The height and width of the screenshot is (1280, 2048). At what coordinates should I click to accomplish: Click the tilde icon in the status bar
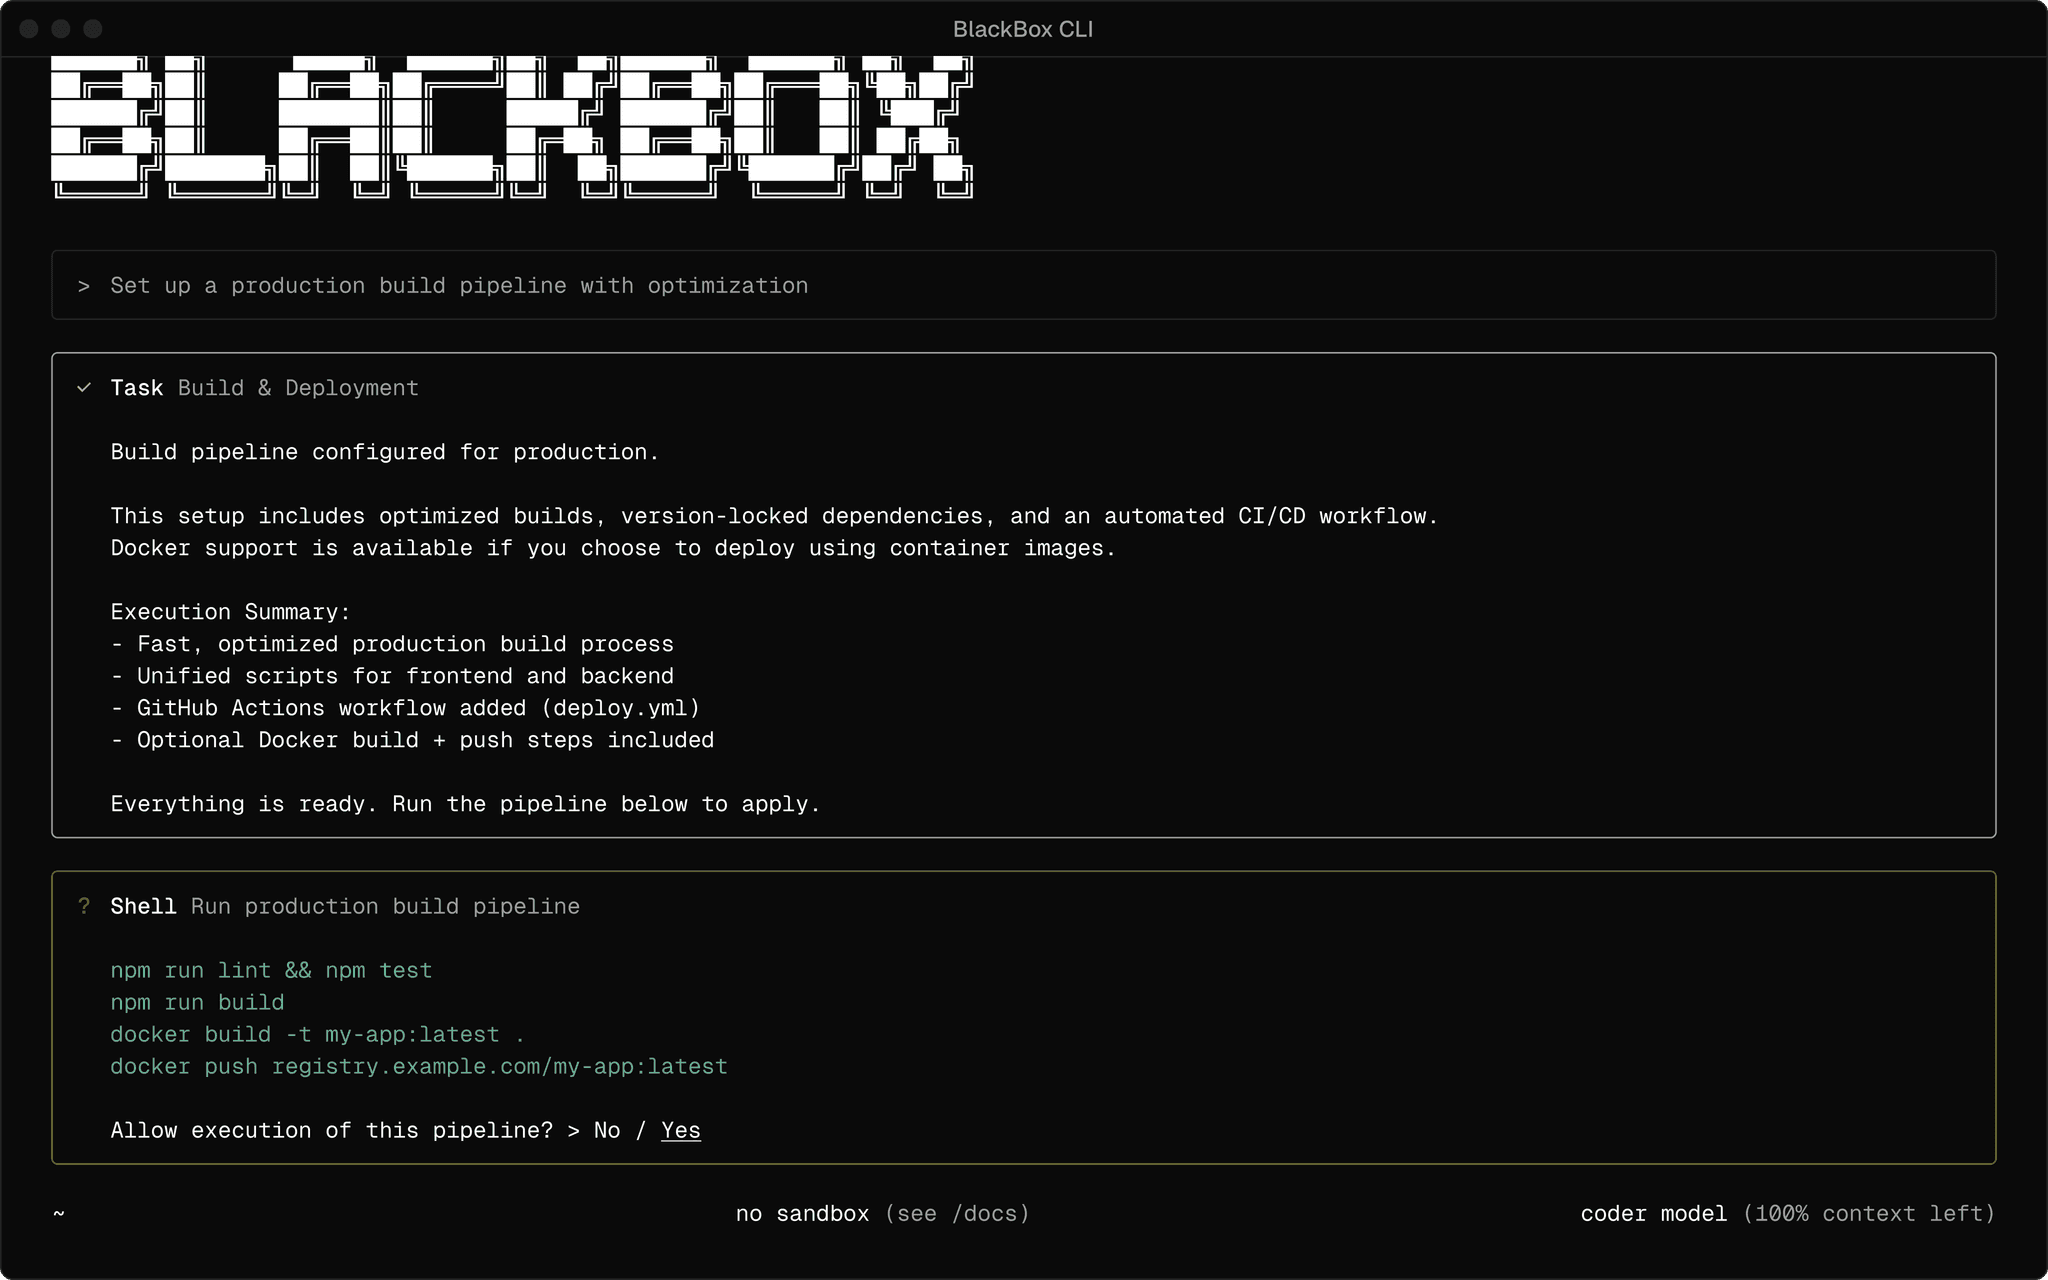click(59, 1213)
